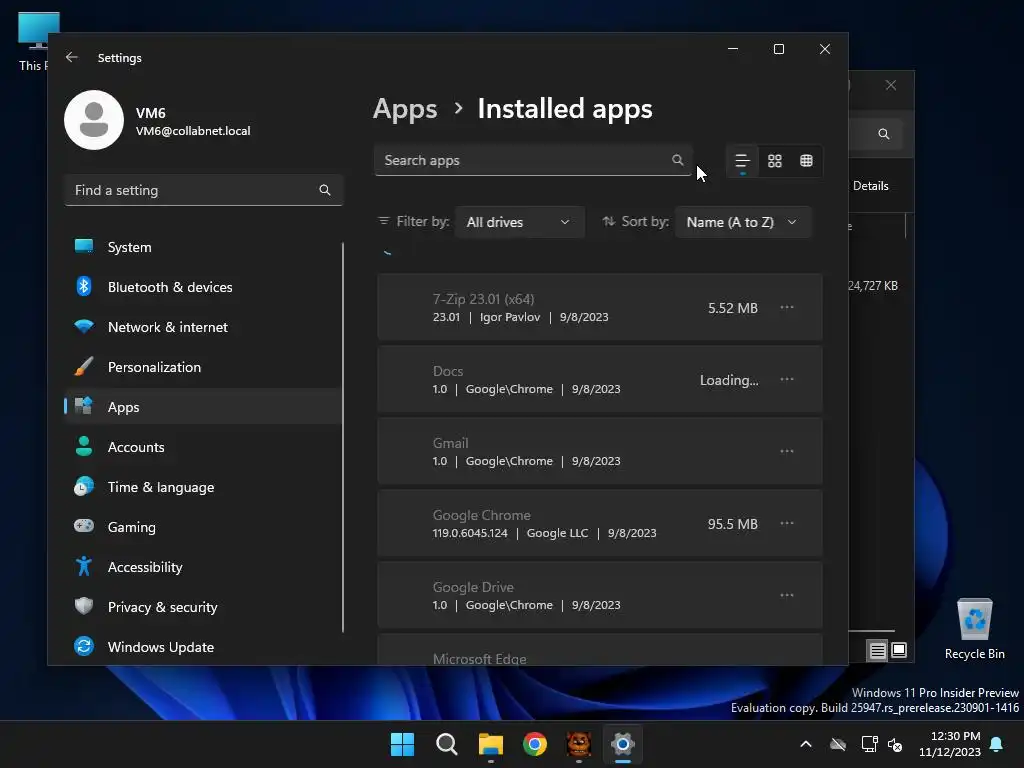Click the Find a setting field
Image resolution: width=1024 pixels, height=768 pixels.
(x=204, y=190)
